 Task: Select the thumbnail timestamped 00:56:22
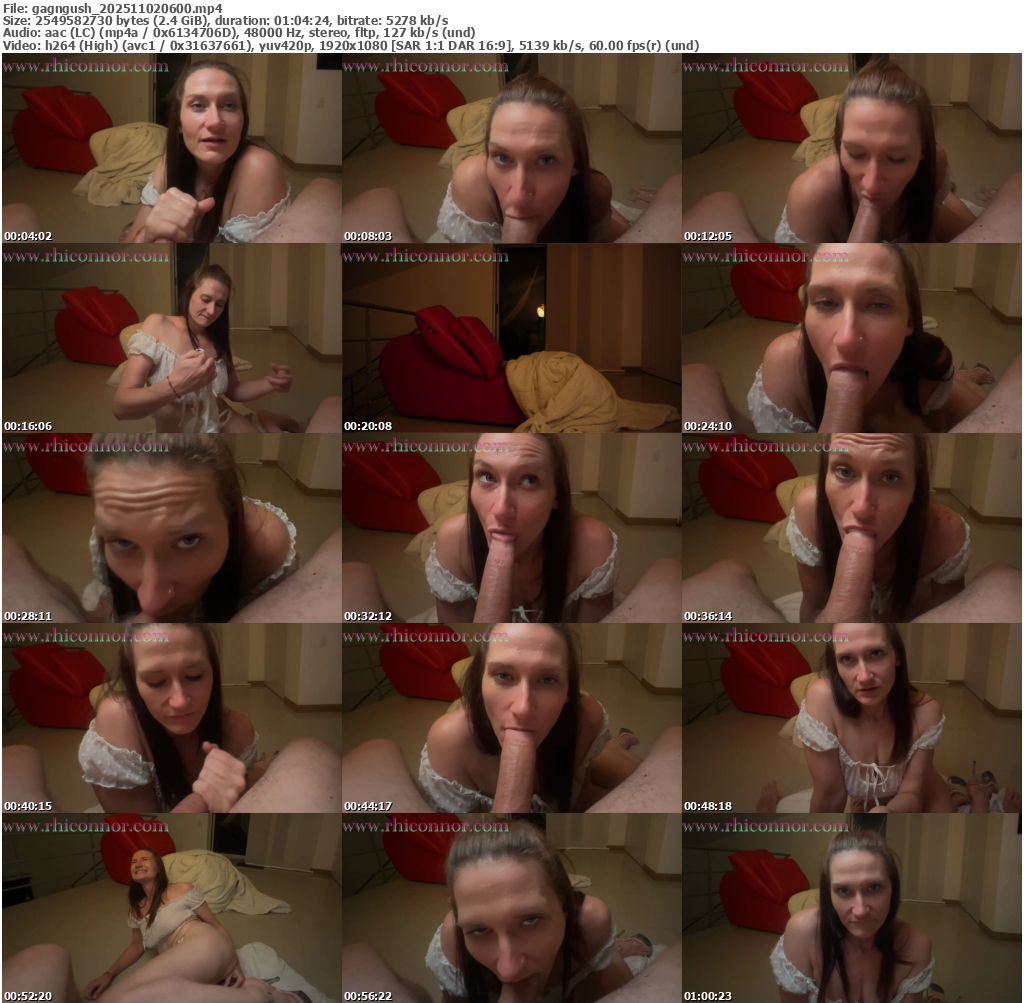(x=511, y=908)
